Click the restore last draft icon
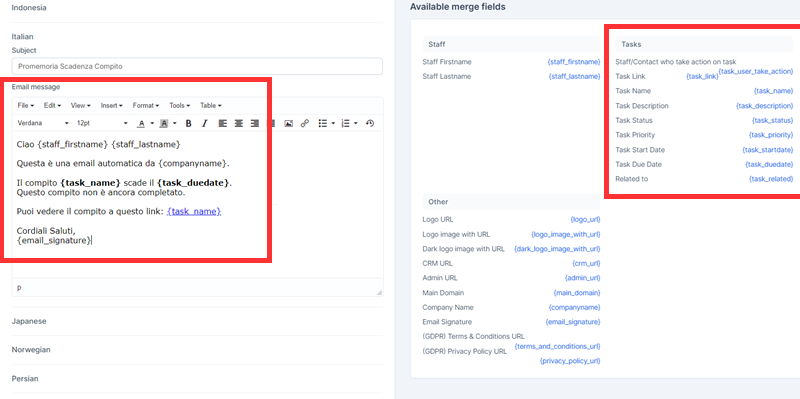Image resolution: width=800 pixels, height=399 pixels. point(370,123)
